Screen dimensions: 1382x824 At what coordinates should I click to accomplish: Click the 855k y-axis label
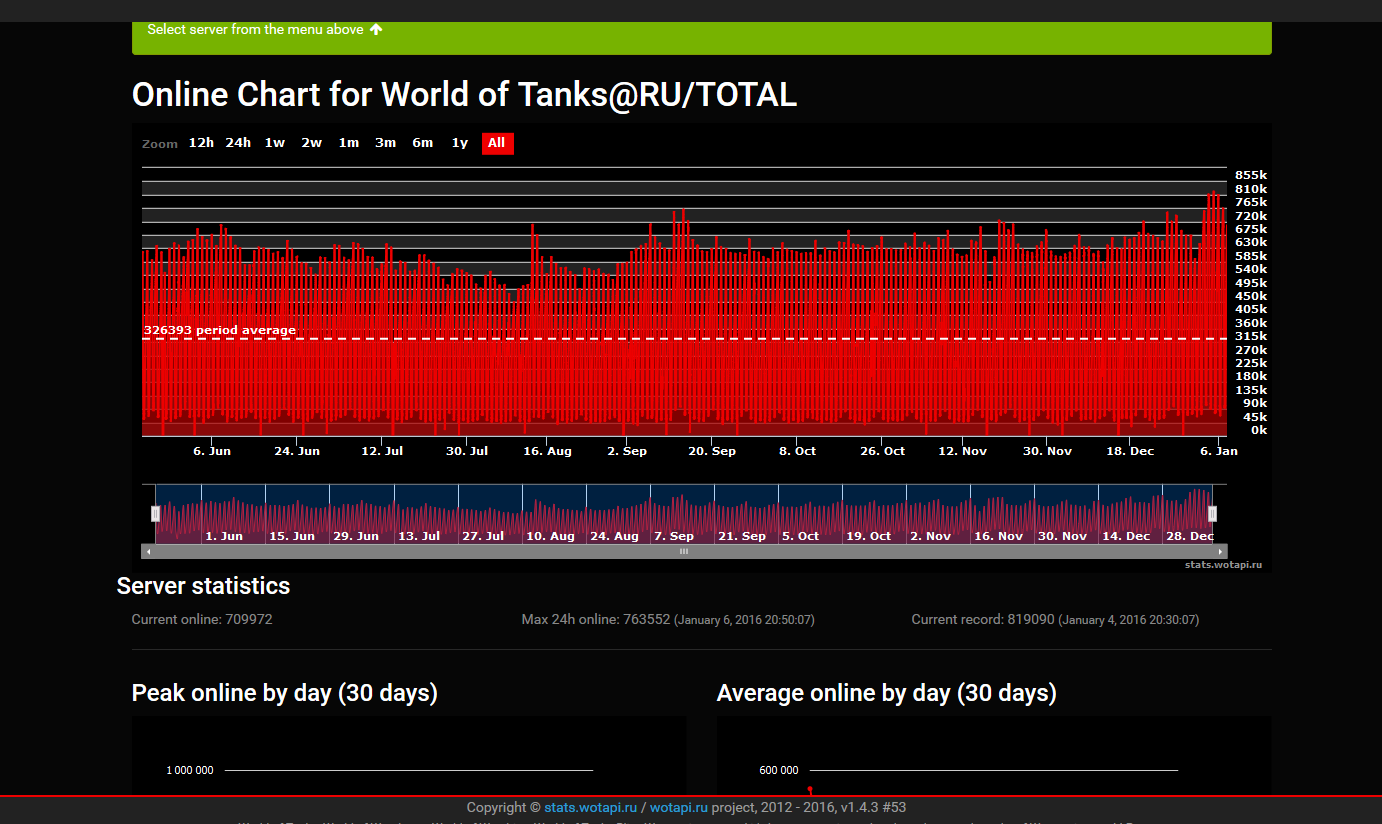tap(1251, 175)
